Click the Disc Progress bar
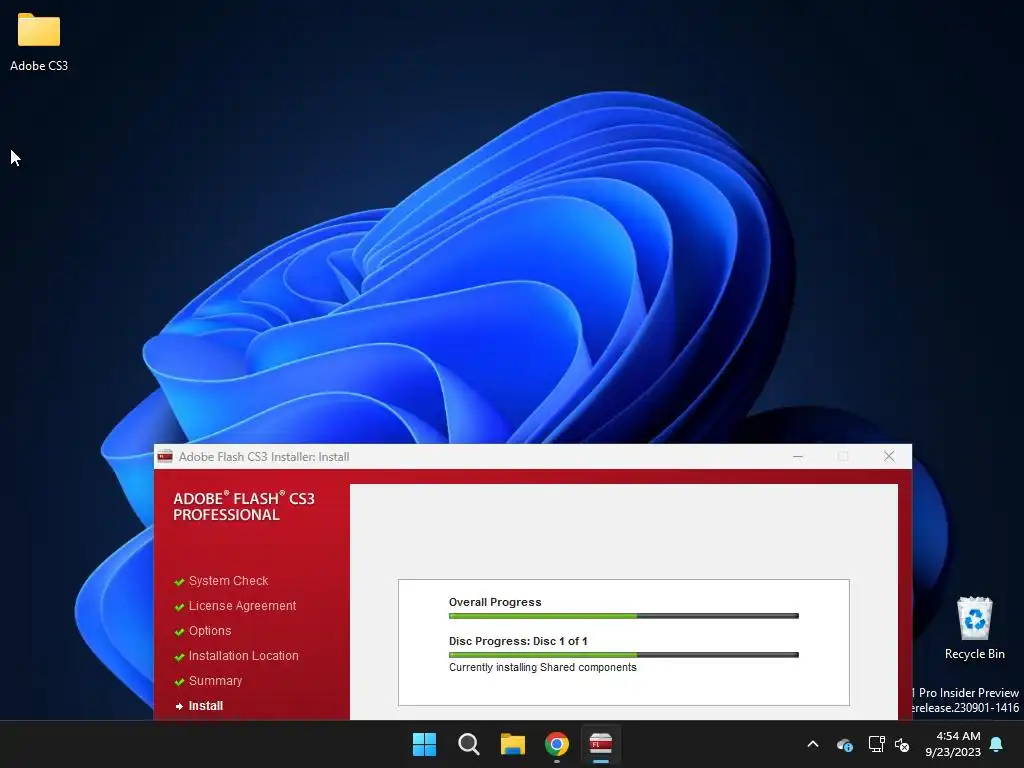The image size is (1024, 768). coord(624,655)
